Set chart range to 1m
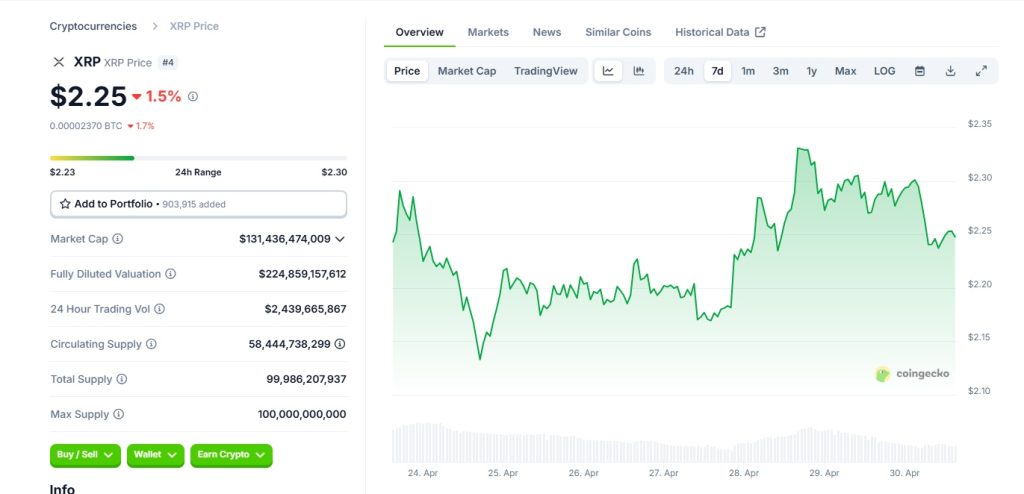 [748, 71]
